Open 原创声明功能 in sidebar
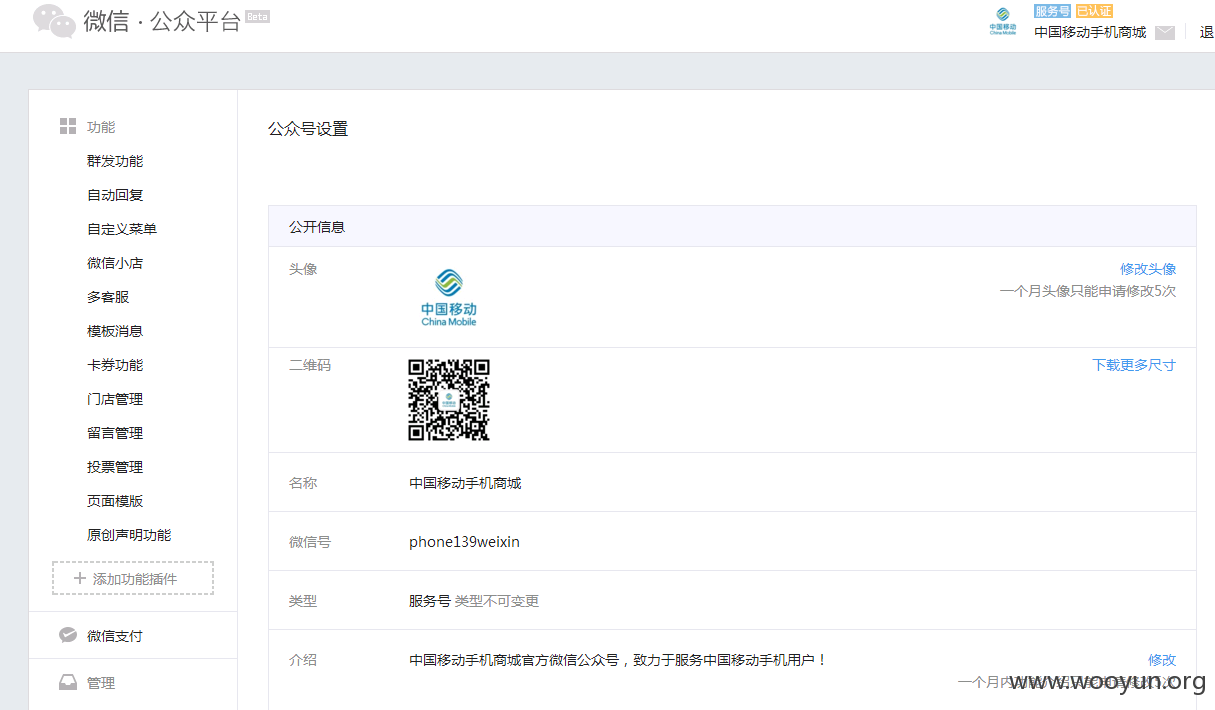Image resolution: width=1215 pixels, height=710 pixels. (129, 535)
